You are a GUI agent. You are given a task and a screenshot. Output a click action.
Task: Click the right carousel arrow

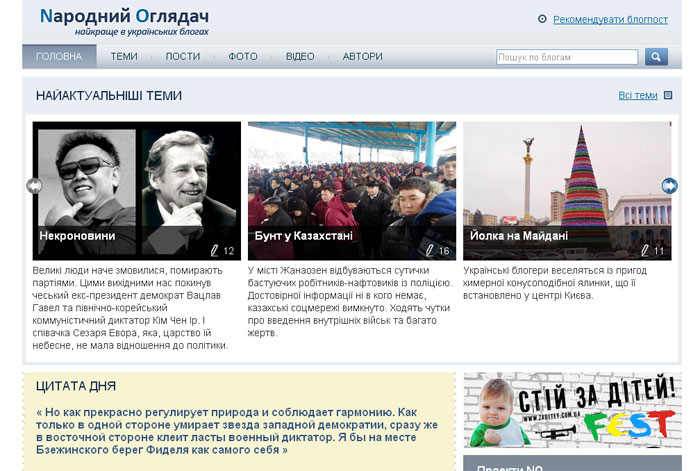(x=669, y=185)
